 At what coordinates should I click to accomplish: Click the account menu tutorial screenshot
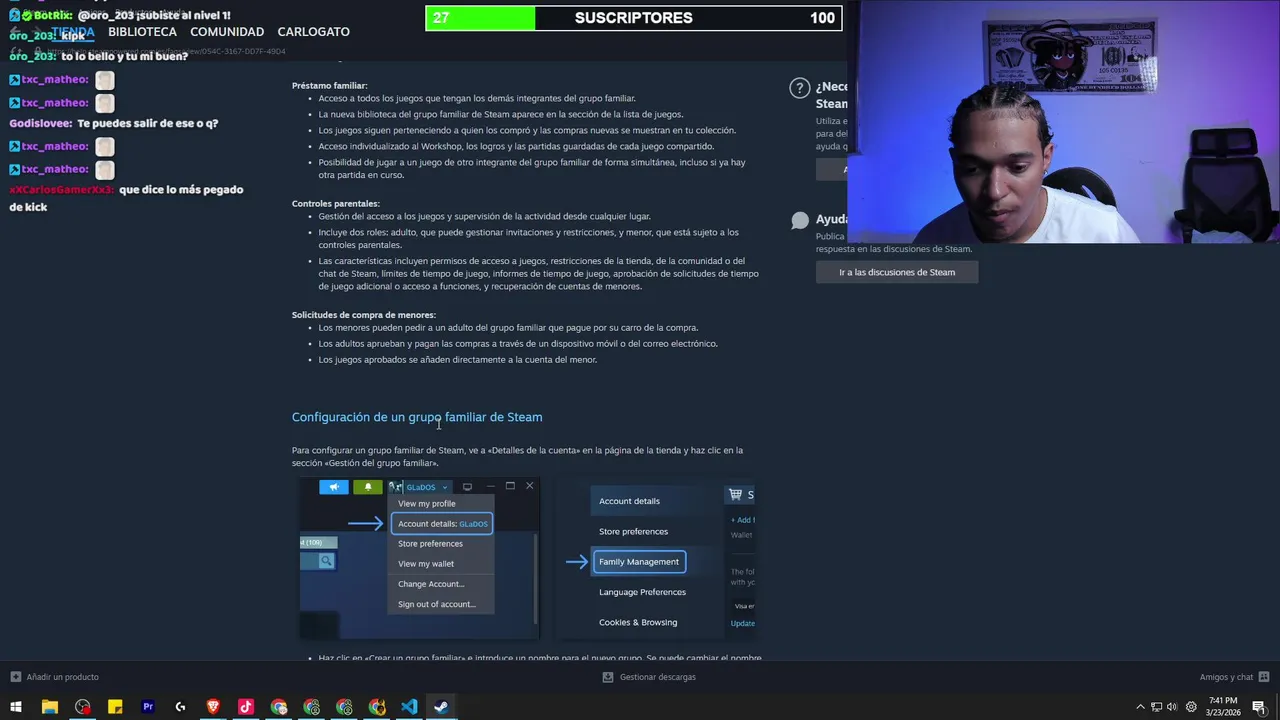tap(419, 558)
